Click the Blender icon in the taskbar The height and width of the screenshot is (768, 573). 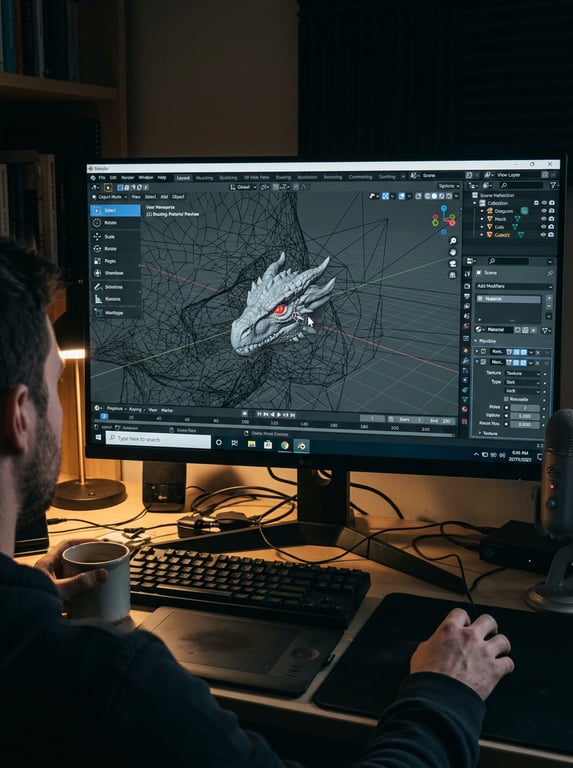tap(302, 445)
